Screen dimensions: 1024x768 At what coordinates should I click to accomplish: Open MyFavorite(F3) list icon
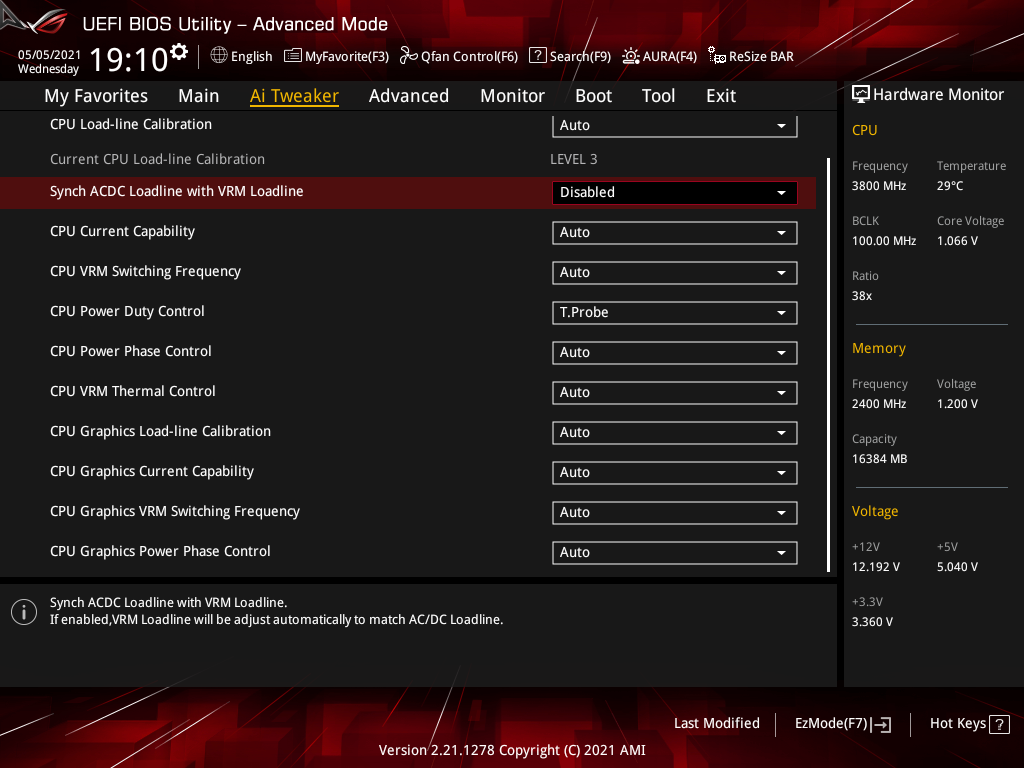point(293,56)
